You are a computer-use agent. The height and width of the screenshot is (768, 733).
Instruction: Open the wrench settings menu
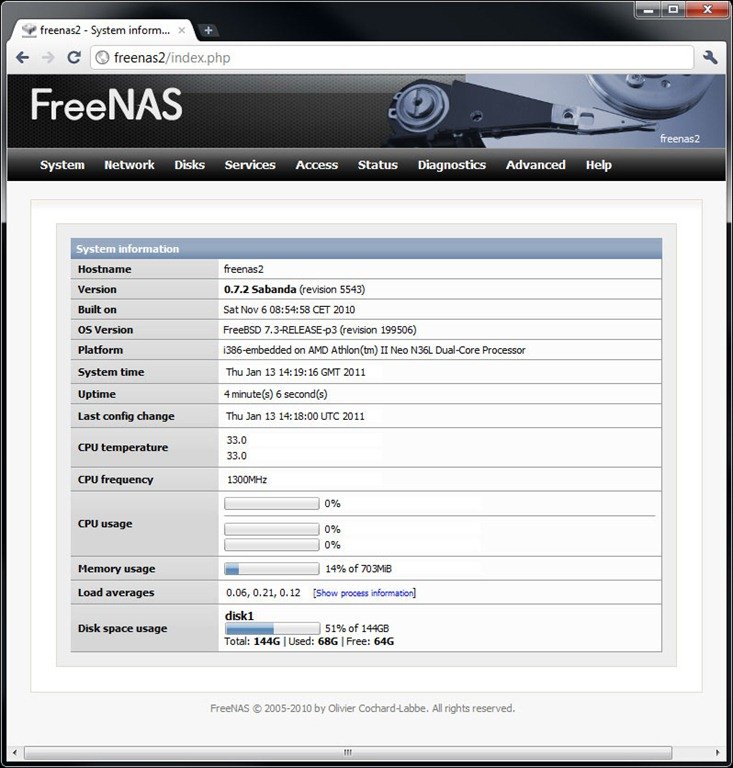(710, 58)
